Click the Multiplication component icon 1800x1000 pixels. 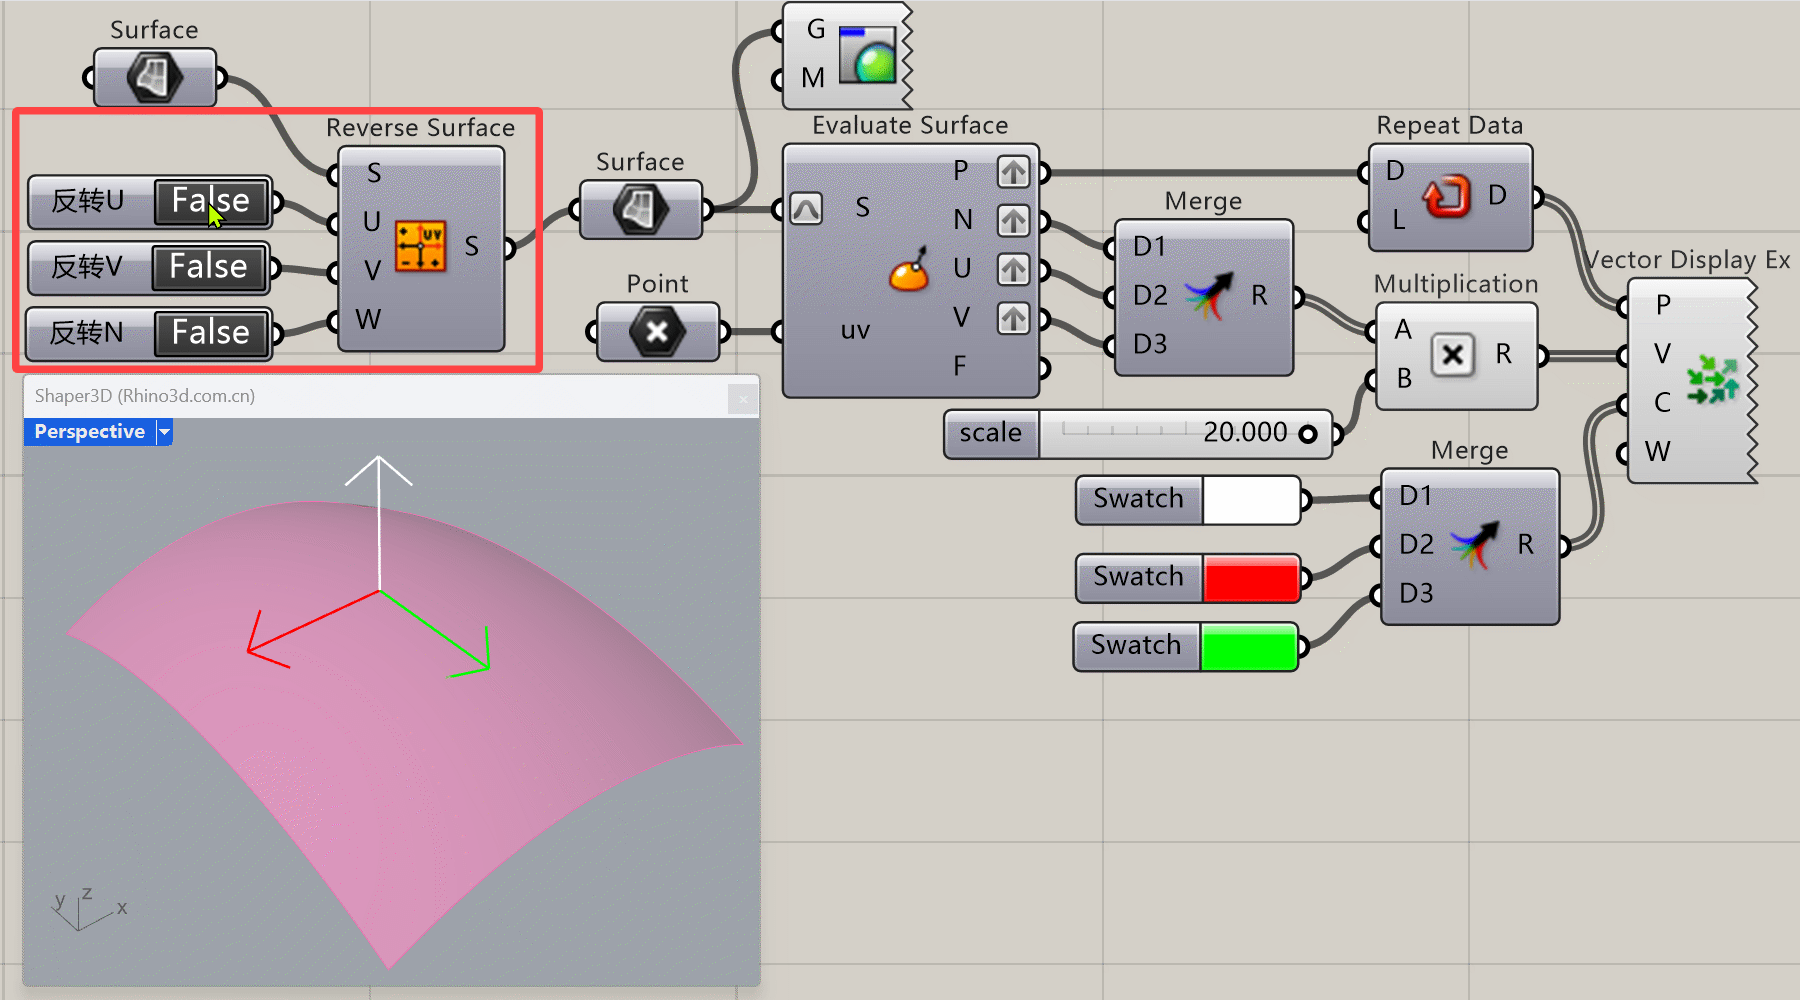click(x=1452, y=355)
